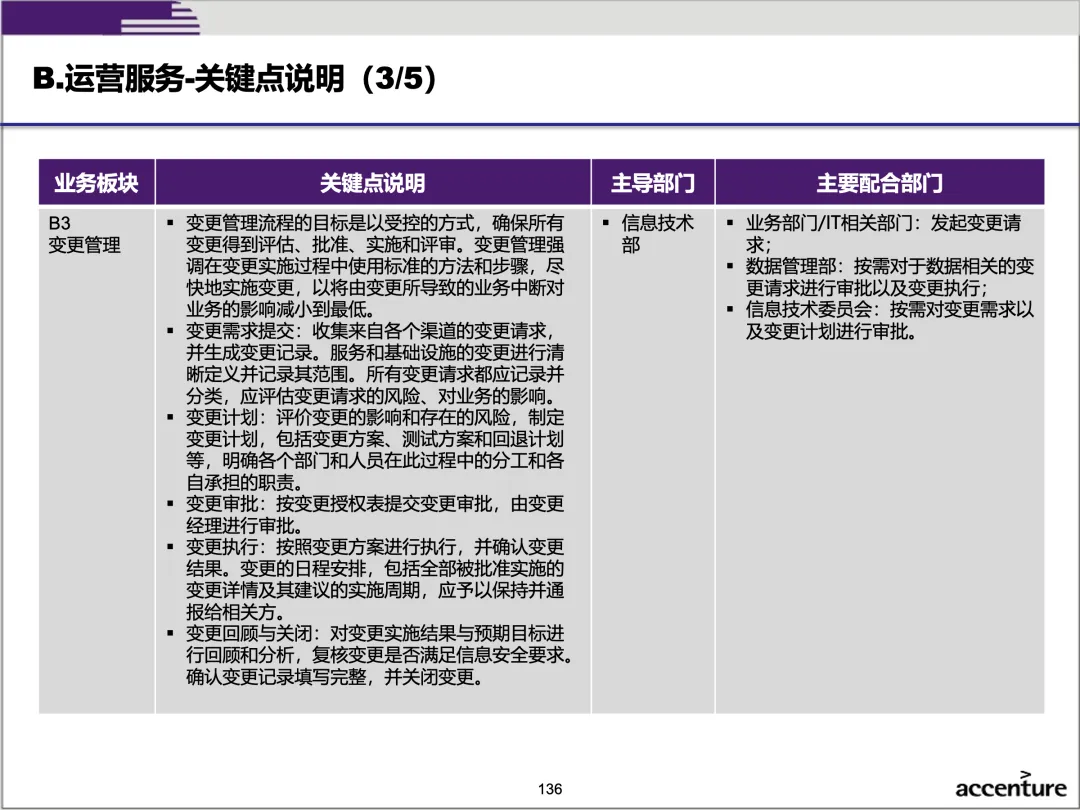The image size is (1080, 810).
Task: Click the bullet starting 变更管理流程的目标
Action: pyautogui.click(x=366, y=266)
